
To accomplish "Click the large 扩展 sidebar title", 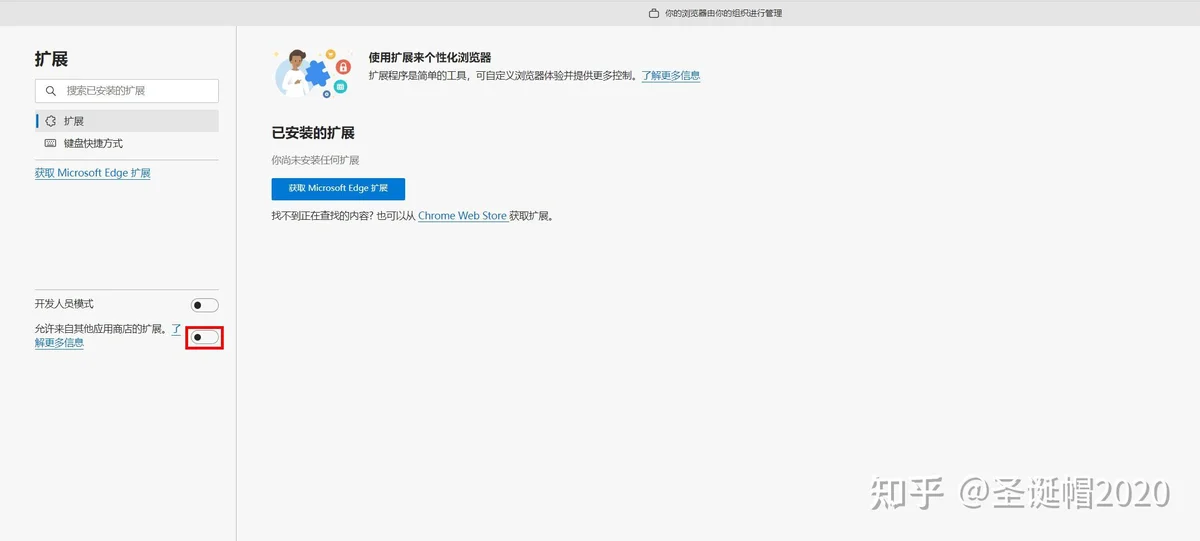I will [x=51, y=59].
